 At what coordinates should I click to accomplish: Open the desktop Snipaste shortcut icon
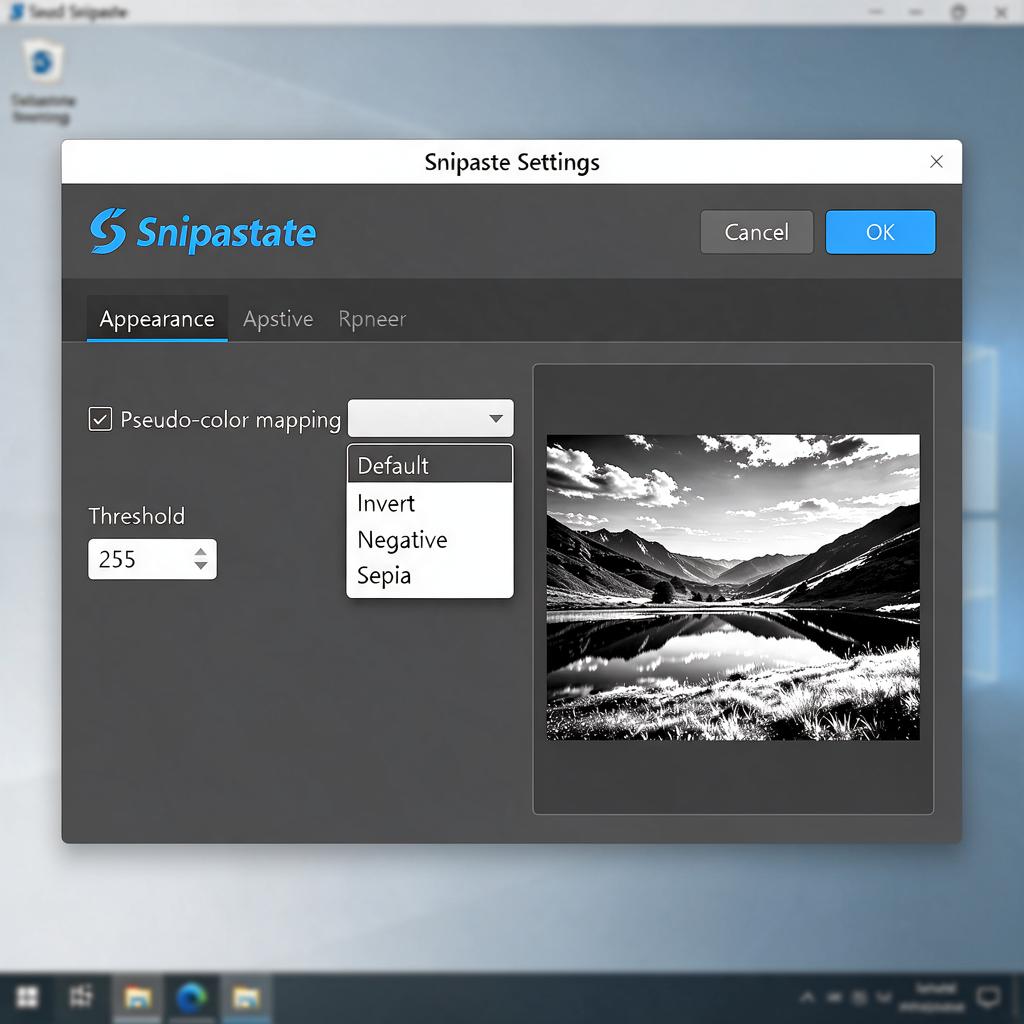pyautogui.click(x=43, y=63)
